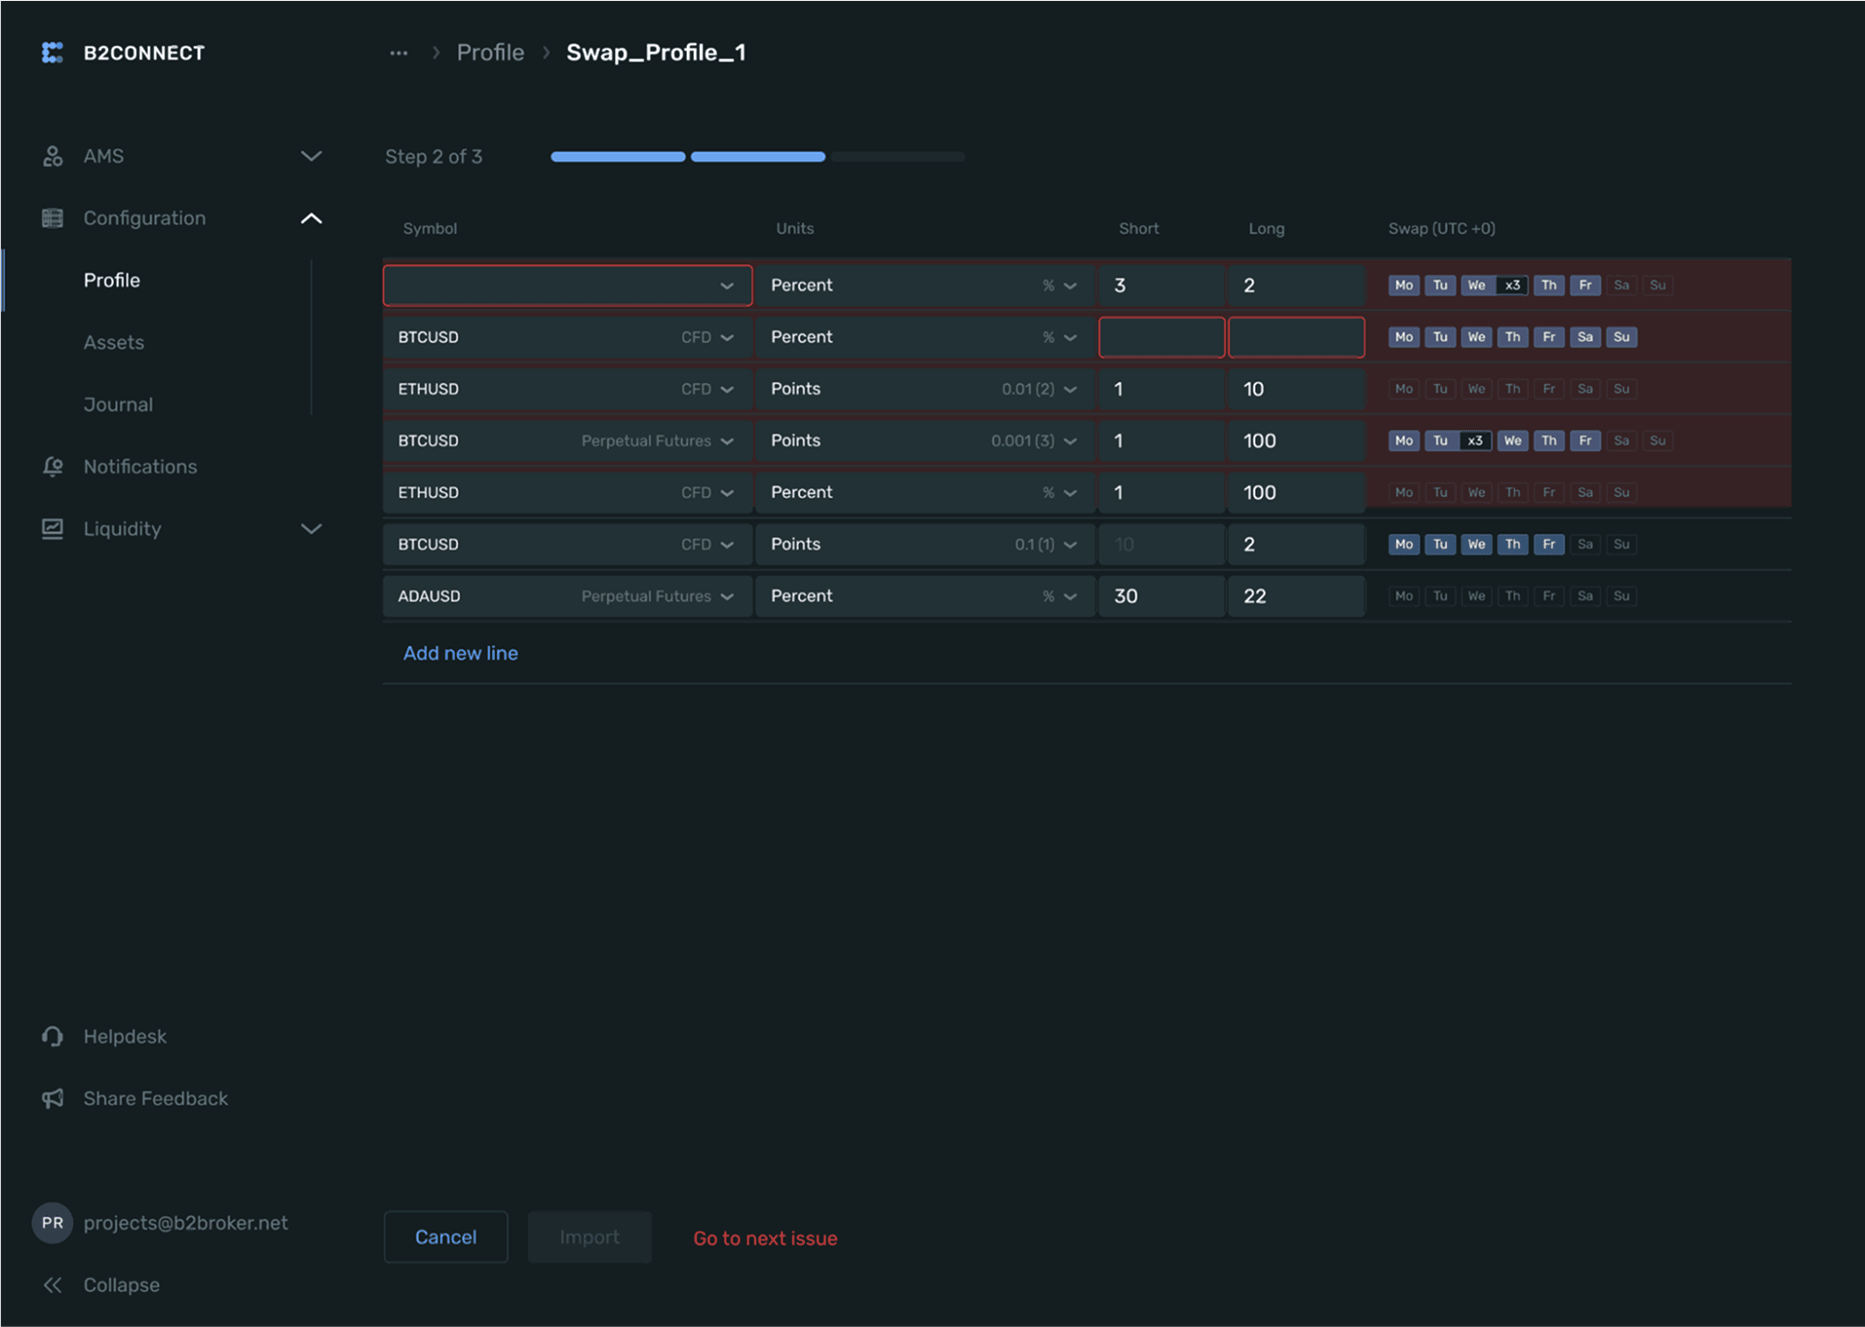The width and height of the screenshot is (1865, 1327).
Task: Click the Configuration table icon
Action: [x=53, y=218]
